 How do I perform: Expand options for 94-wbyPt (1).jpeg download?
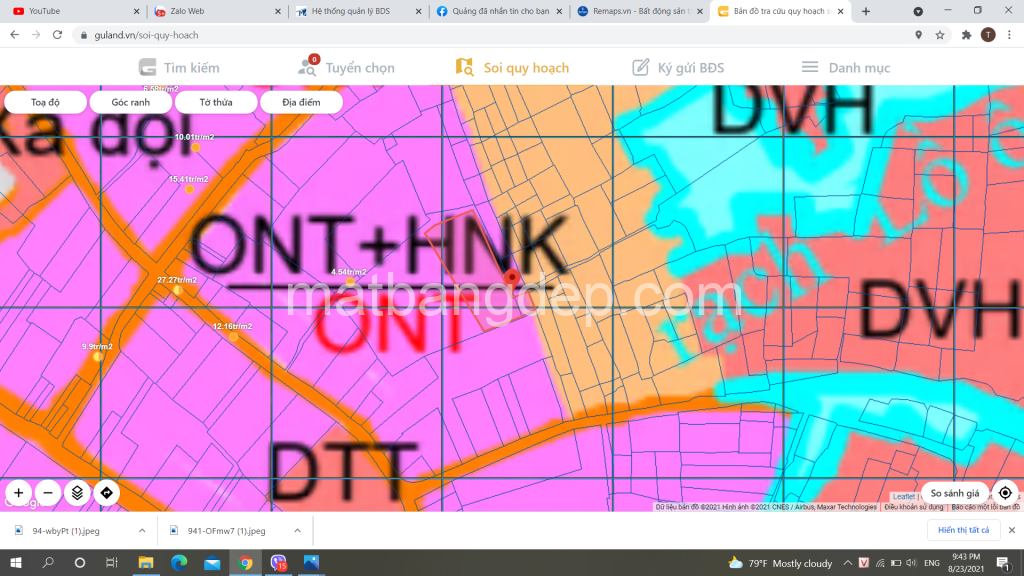tap(142, 530)
